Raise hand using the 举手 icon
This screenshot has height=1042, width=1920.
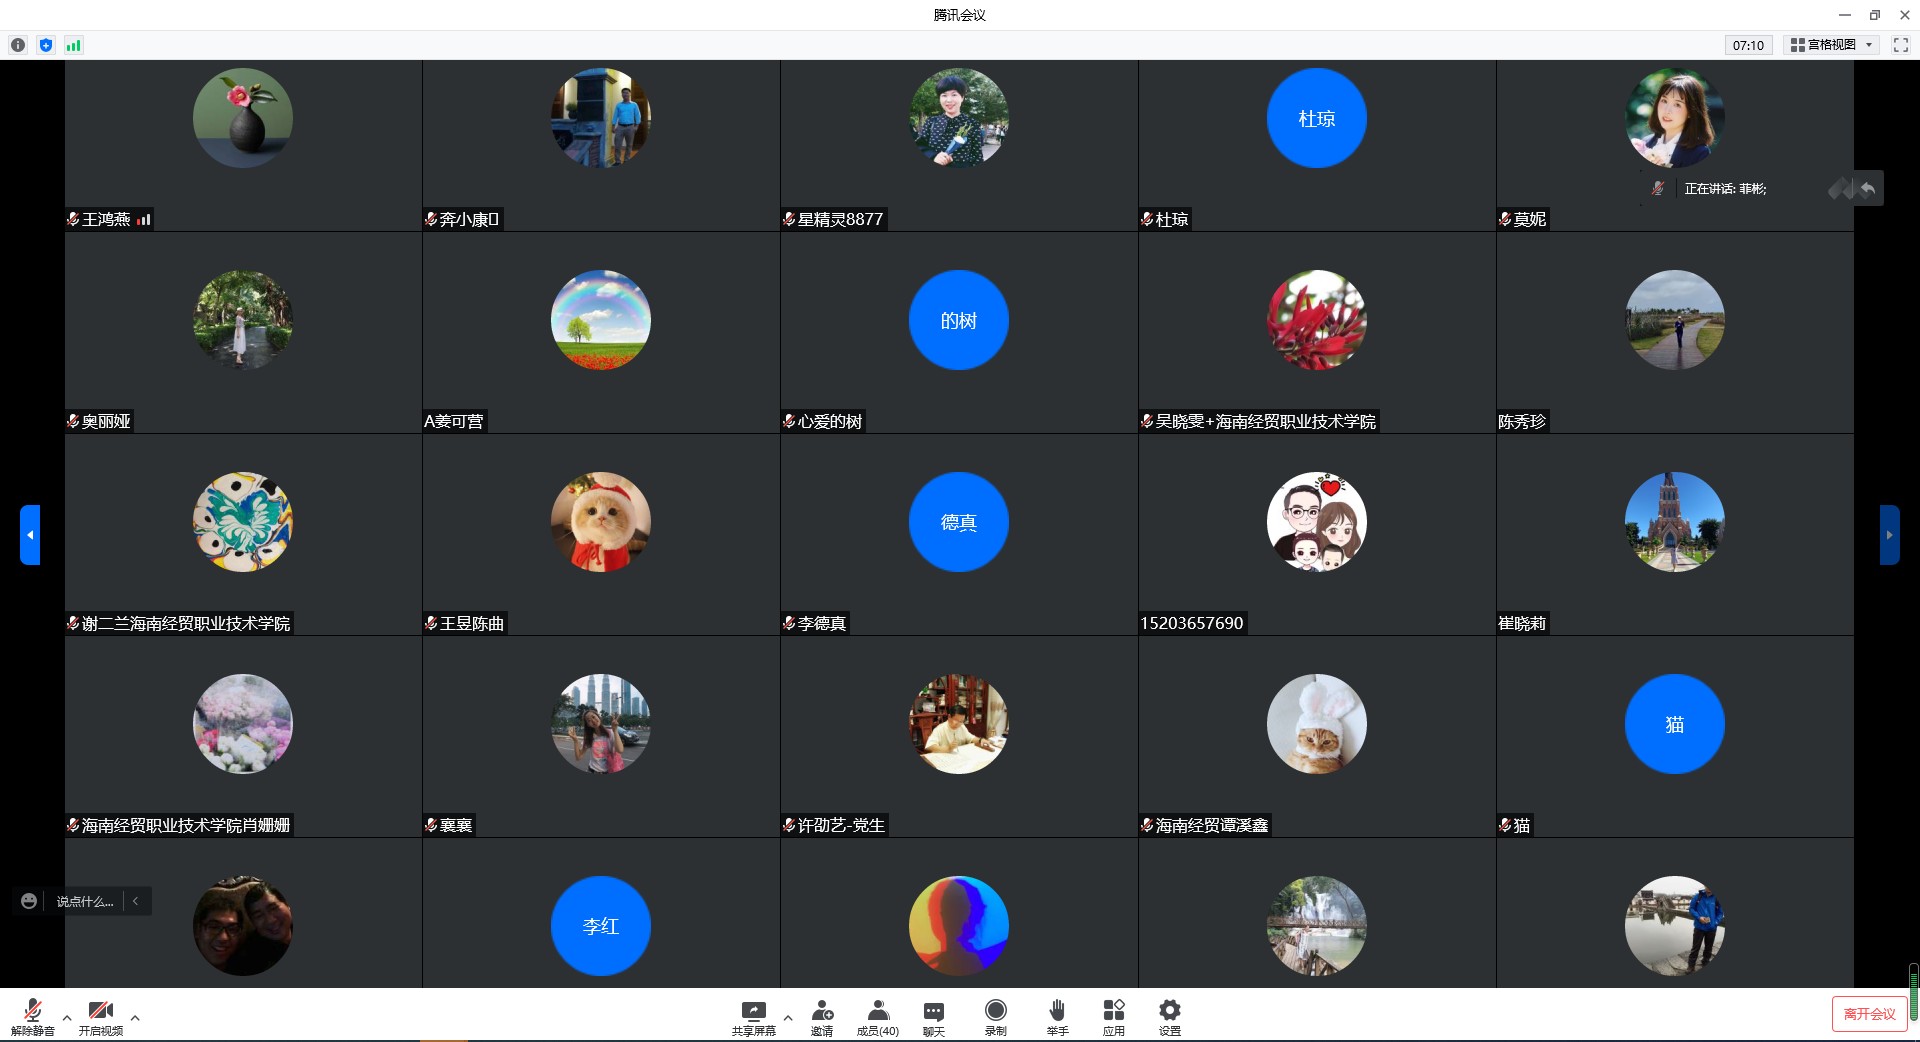pos(1057,1016)
